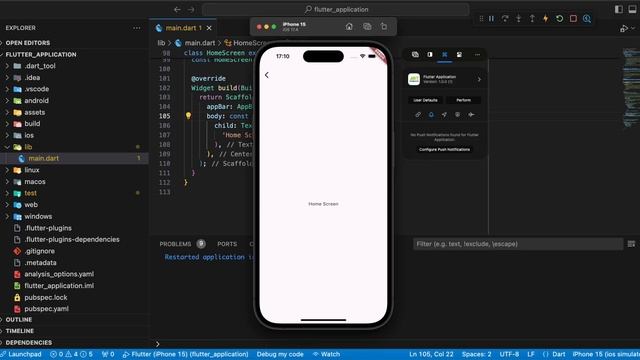
Task: Click the airplane icon in side panel
Action: (471, 115)
